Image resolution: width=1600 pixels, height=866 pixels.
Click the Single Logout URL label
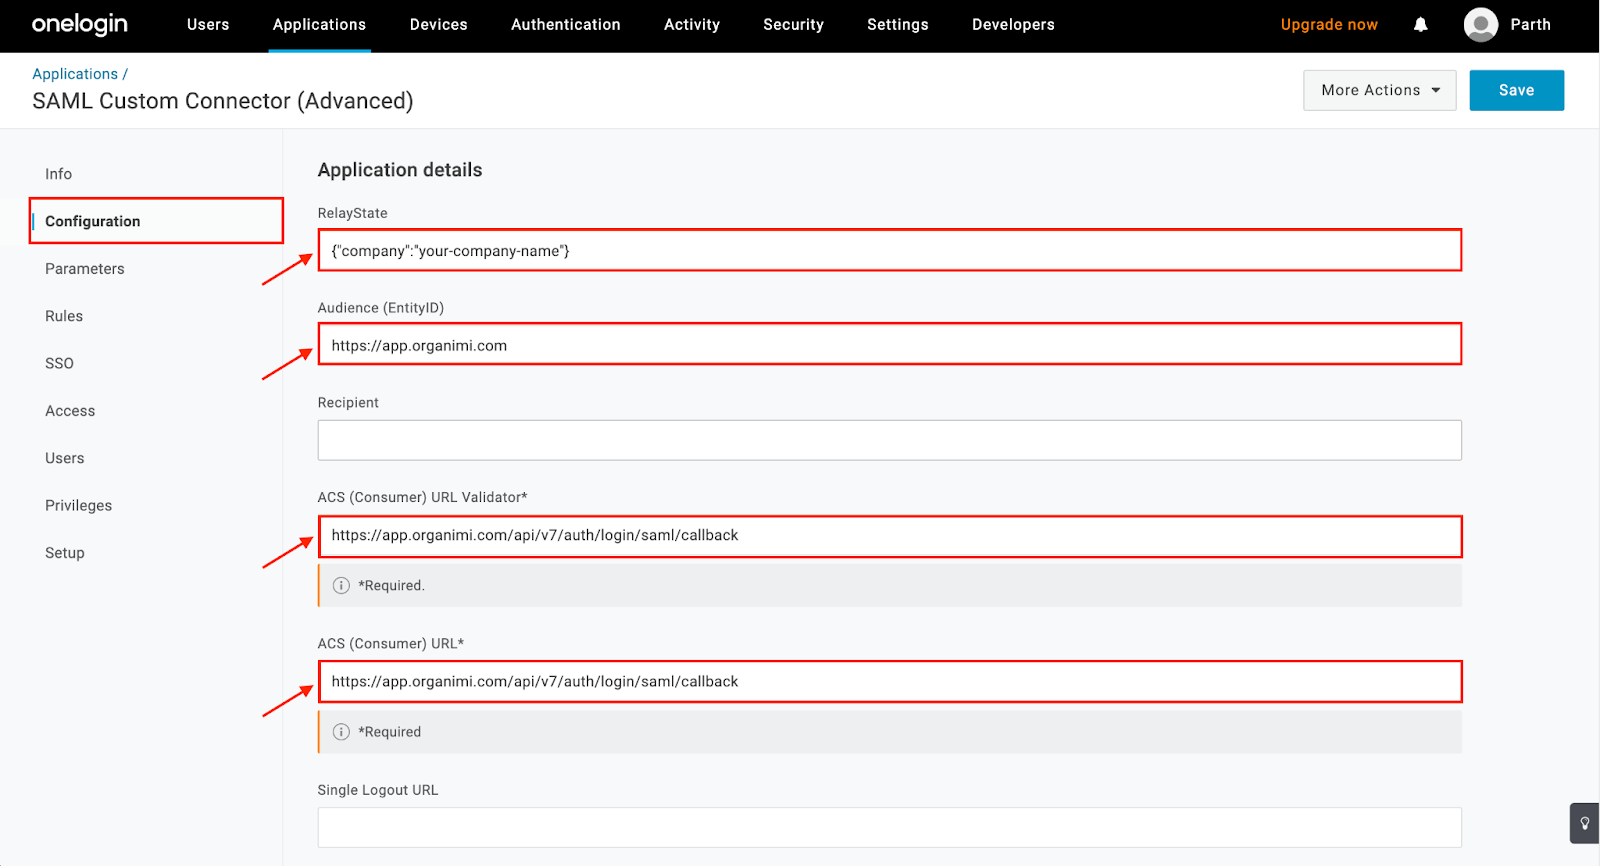(x=378, y=790)
